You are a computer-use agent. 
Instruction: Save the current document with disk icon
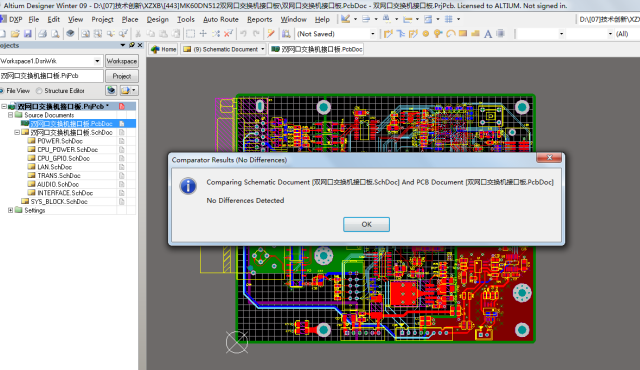[x=28, y=34]
